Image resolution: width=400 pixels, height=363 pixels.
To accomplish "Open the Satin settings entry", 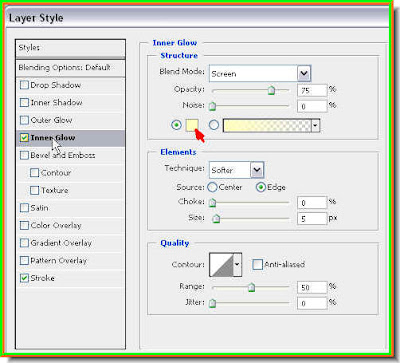I will pyautogui.click(x=39, y=208).
